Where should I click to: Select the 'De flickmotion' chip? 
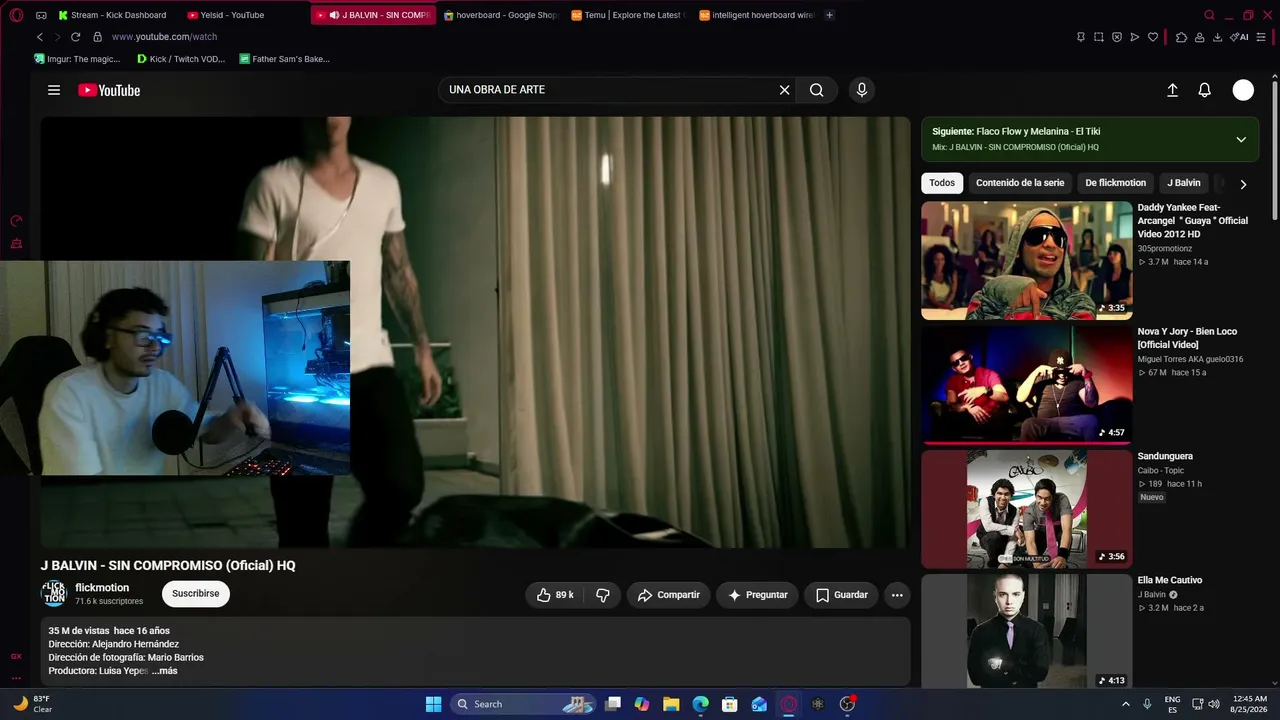tap(1116, 183)
